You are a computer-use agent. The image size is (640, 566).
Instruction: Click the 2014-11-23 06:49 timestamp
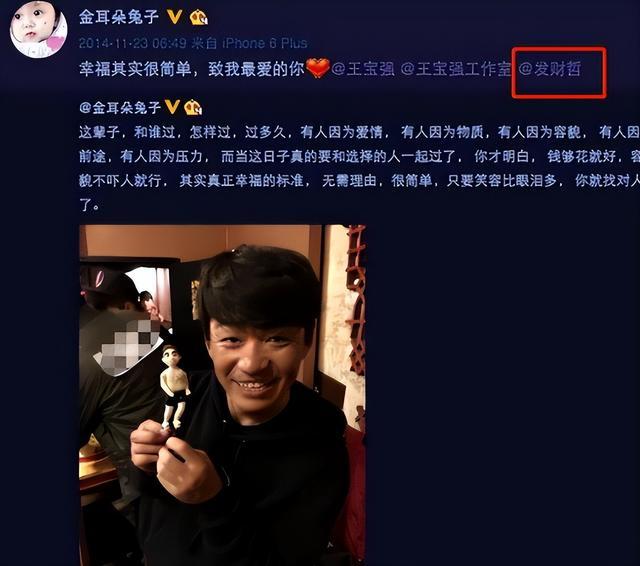pos(133,43)
